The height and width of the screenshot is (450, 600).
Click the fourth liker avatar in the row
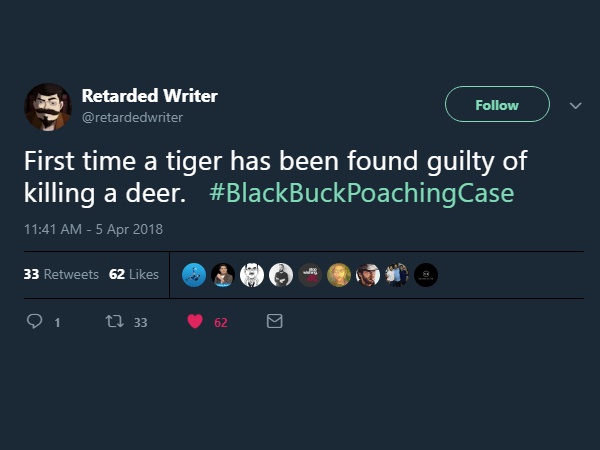coord(282,275)
